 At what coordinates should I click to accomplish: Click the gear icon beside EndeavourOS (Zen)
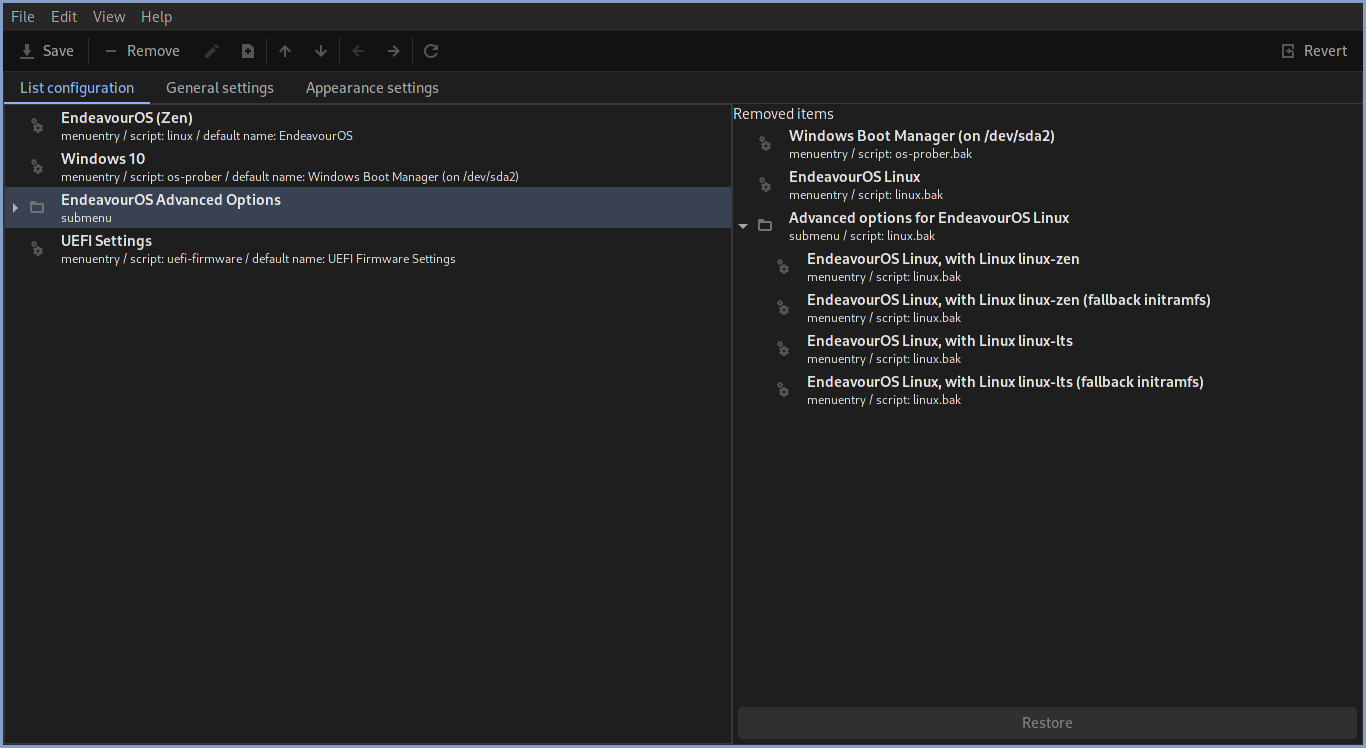click(37, 126)
